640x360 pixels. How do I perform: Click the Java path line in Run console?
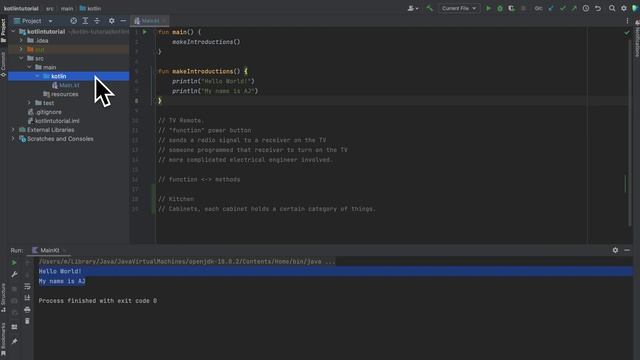[187, 262]
